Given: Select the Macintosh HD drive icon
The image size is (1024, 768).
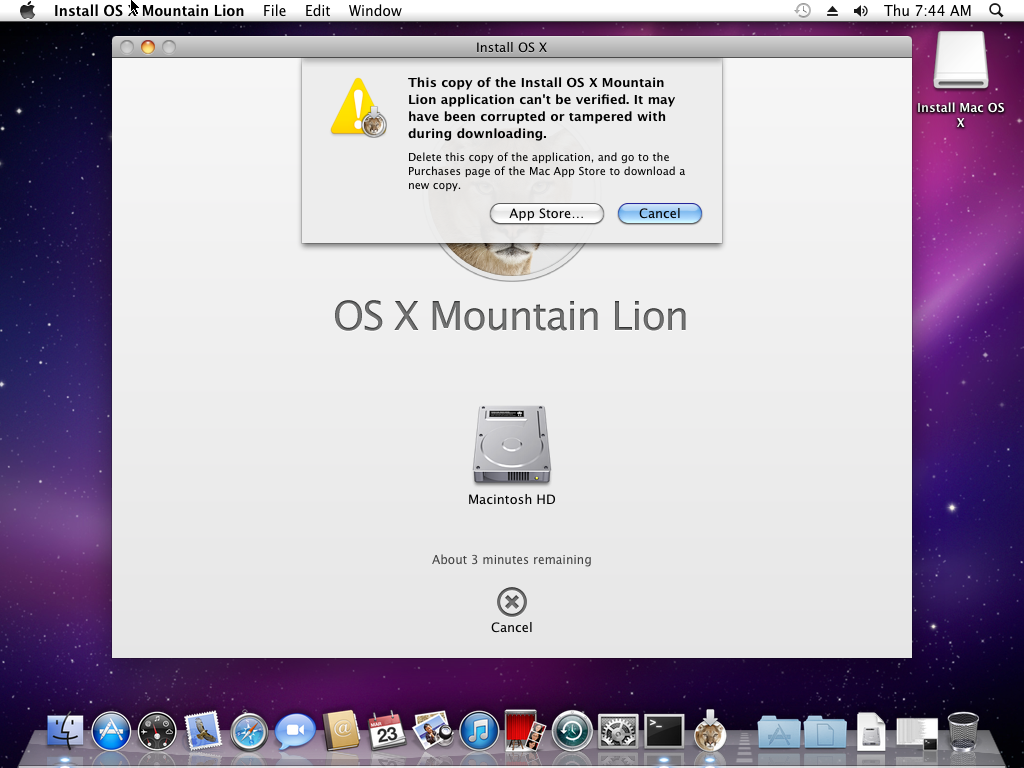Looking at the screenshot, I should click(x=511, y=445).
